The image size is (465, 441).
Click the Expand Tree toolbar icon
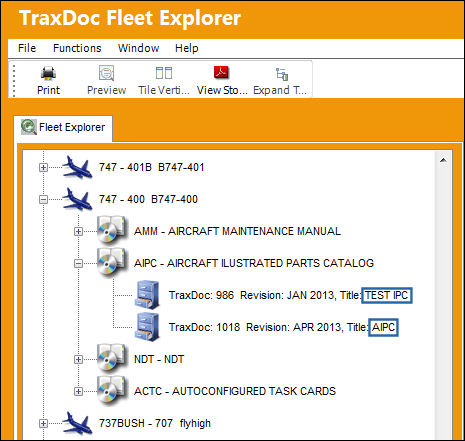pyautogui.click(x=282, y=74)
